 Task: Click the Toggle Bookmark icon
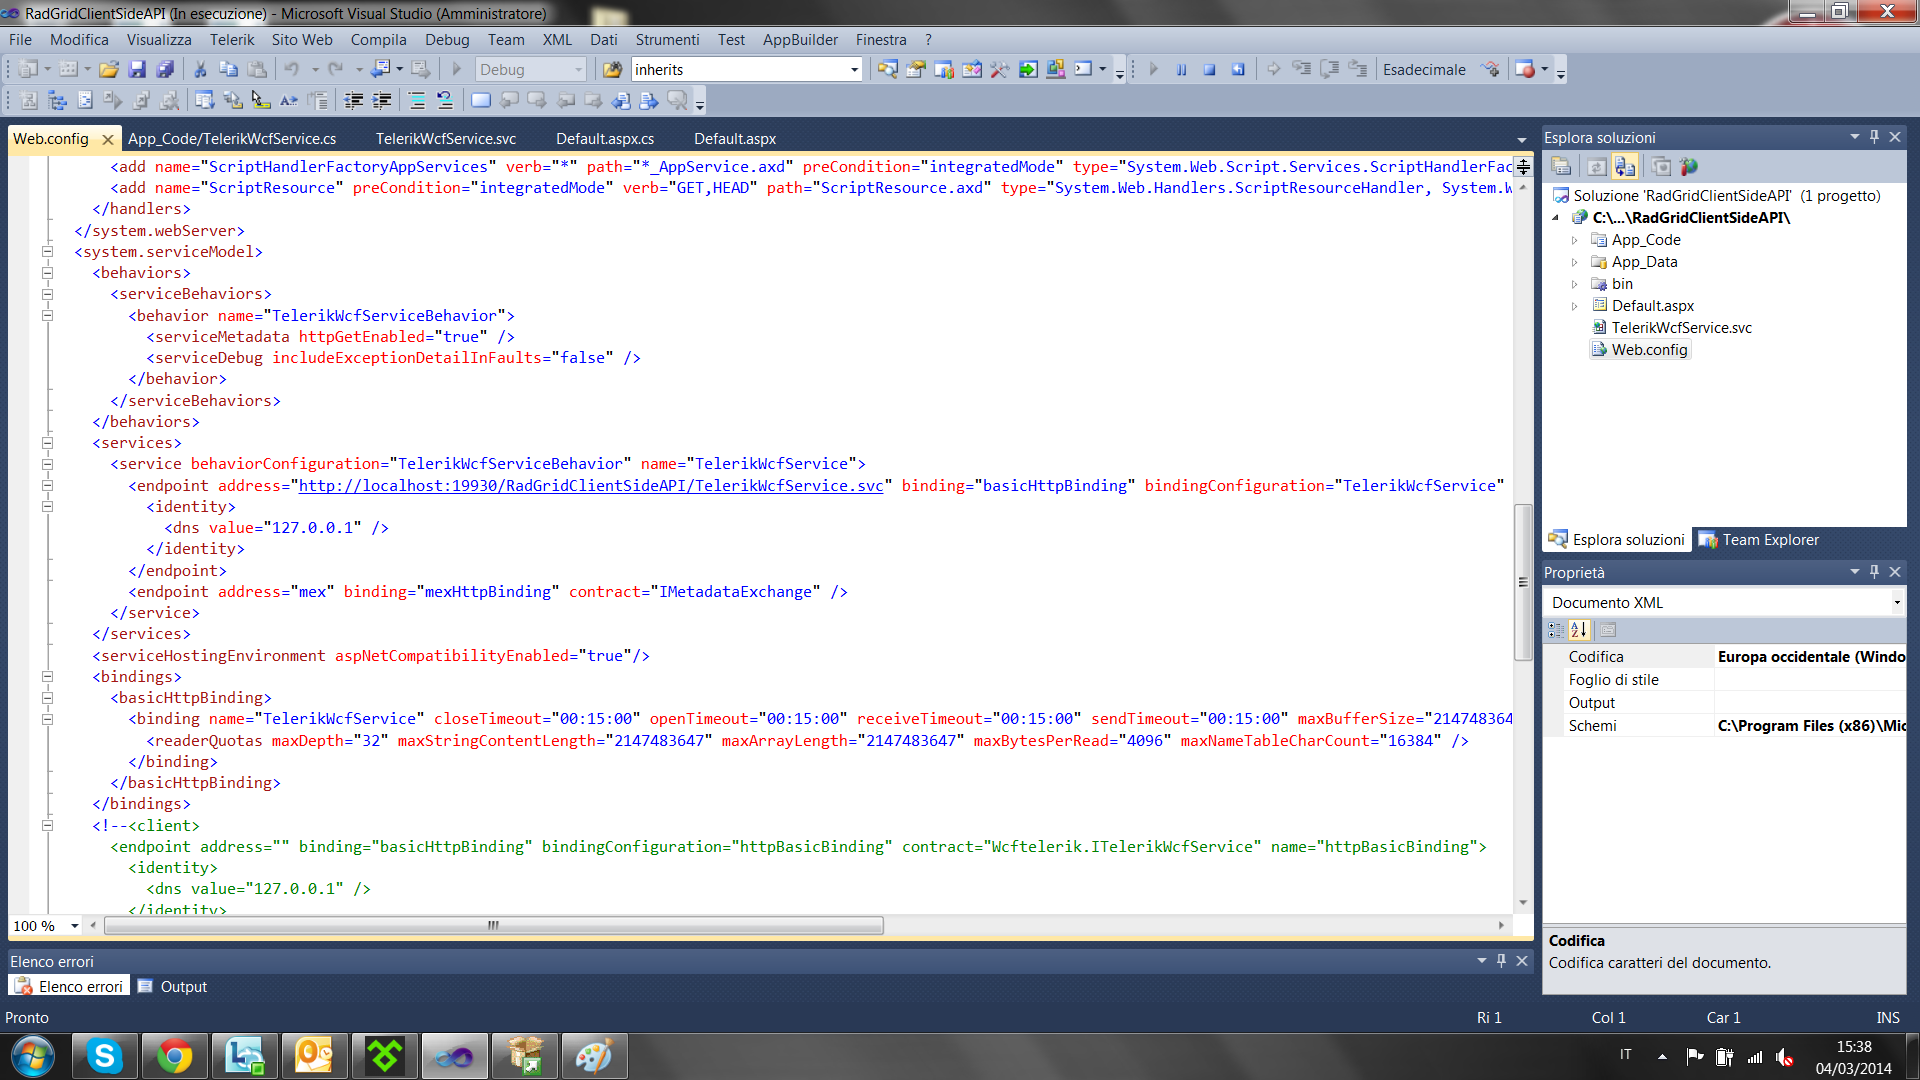point(481,100)
